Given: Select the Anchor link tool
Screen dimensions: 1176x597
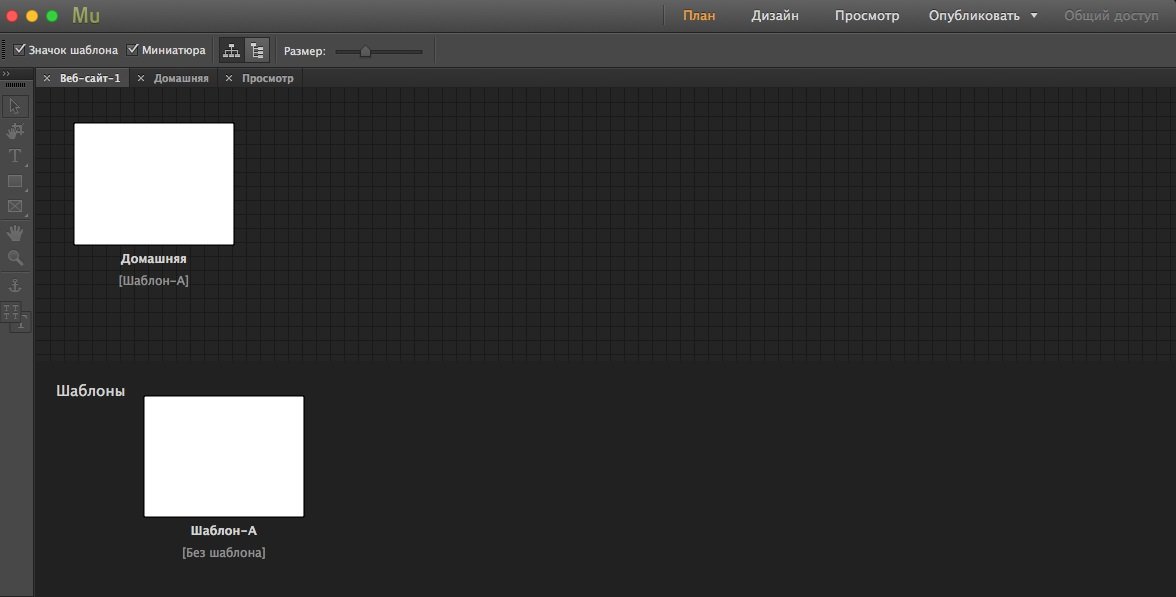Looking at the screenshot, I should 15,286.
